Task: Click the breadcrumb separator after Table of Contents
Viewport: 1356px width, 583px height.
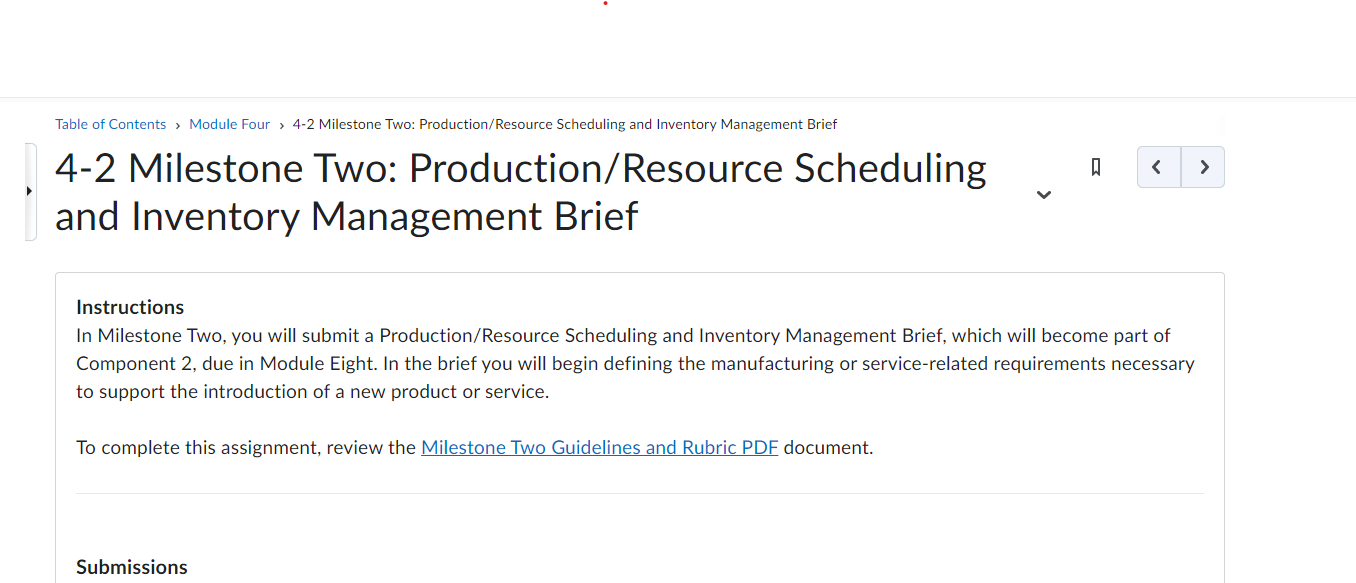Action: [x=178, y=125]
